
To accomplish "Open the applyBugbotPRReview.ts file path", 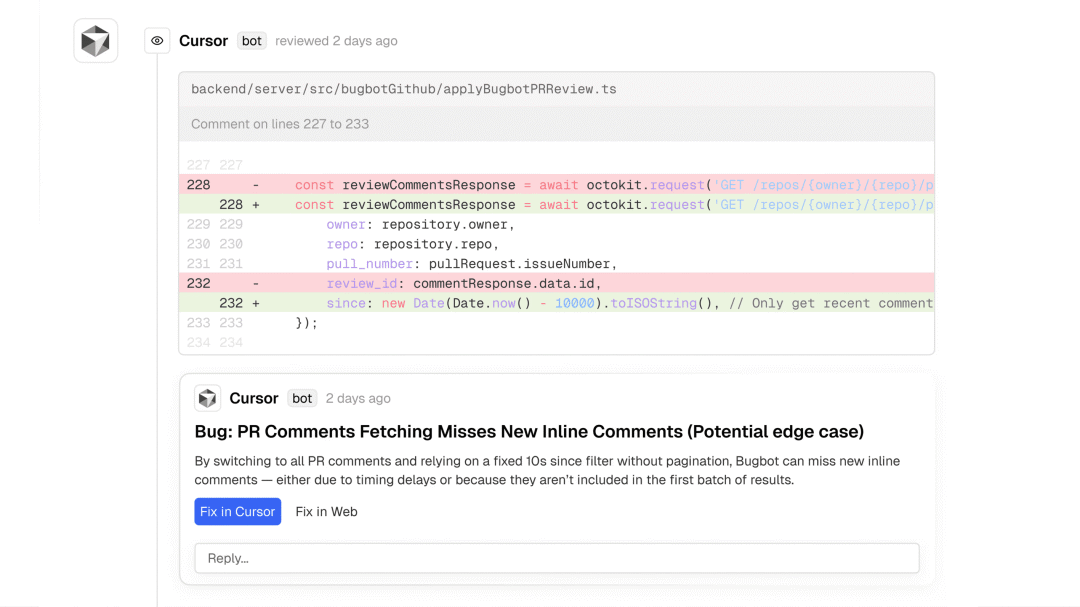I will click(x=404, y=89).
